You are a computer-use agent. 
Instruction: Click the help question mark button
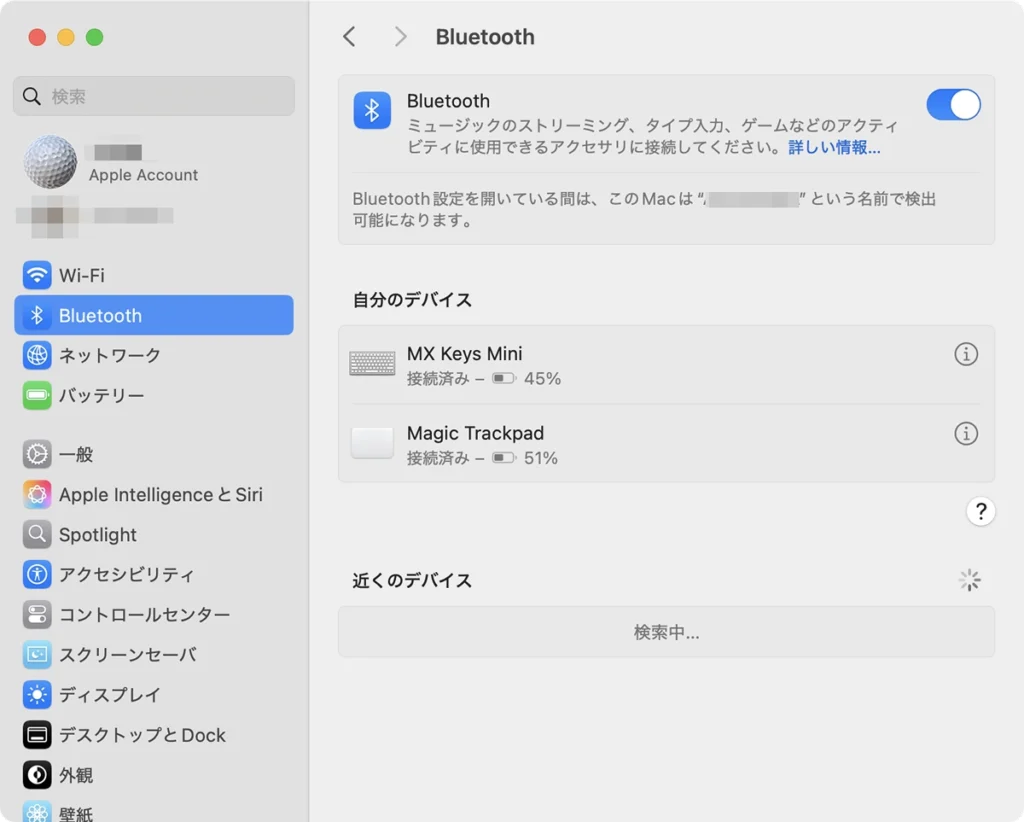980,511
